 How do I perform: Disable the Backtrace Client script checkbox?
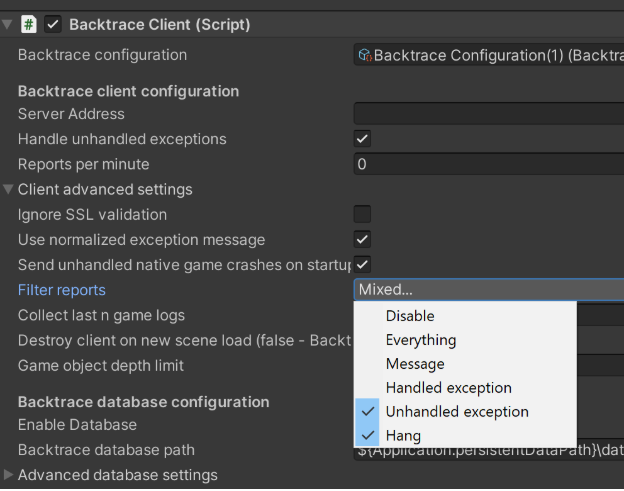pyautogui.click(x=53, y=25)
